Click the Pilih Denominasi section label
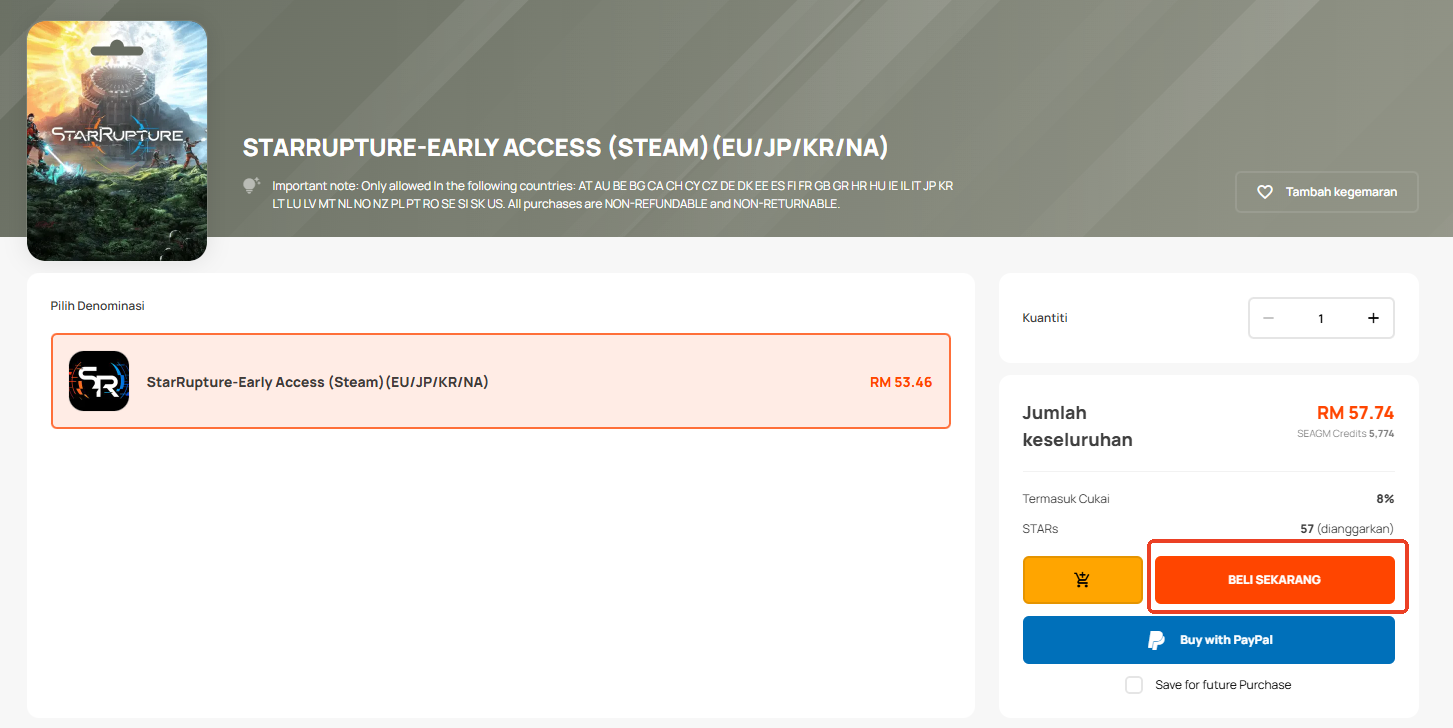1453x728 pixels. (x=98, y=306)
